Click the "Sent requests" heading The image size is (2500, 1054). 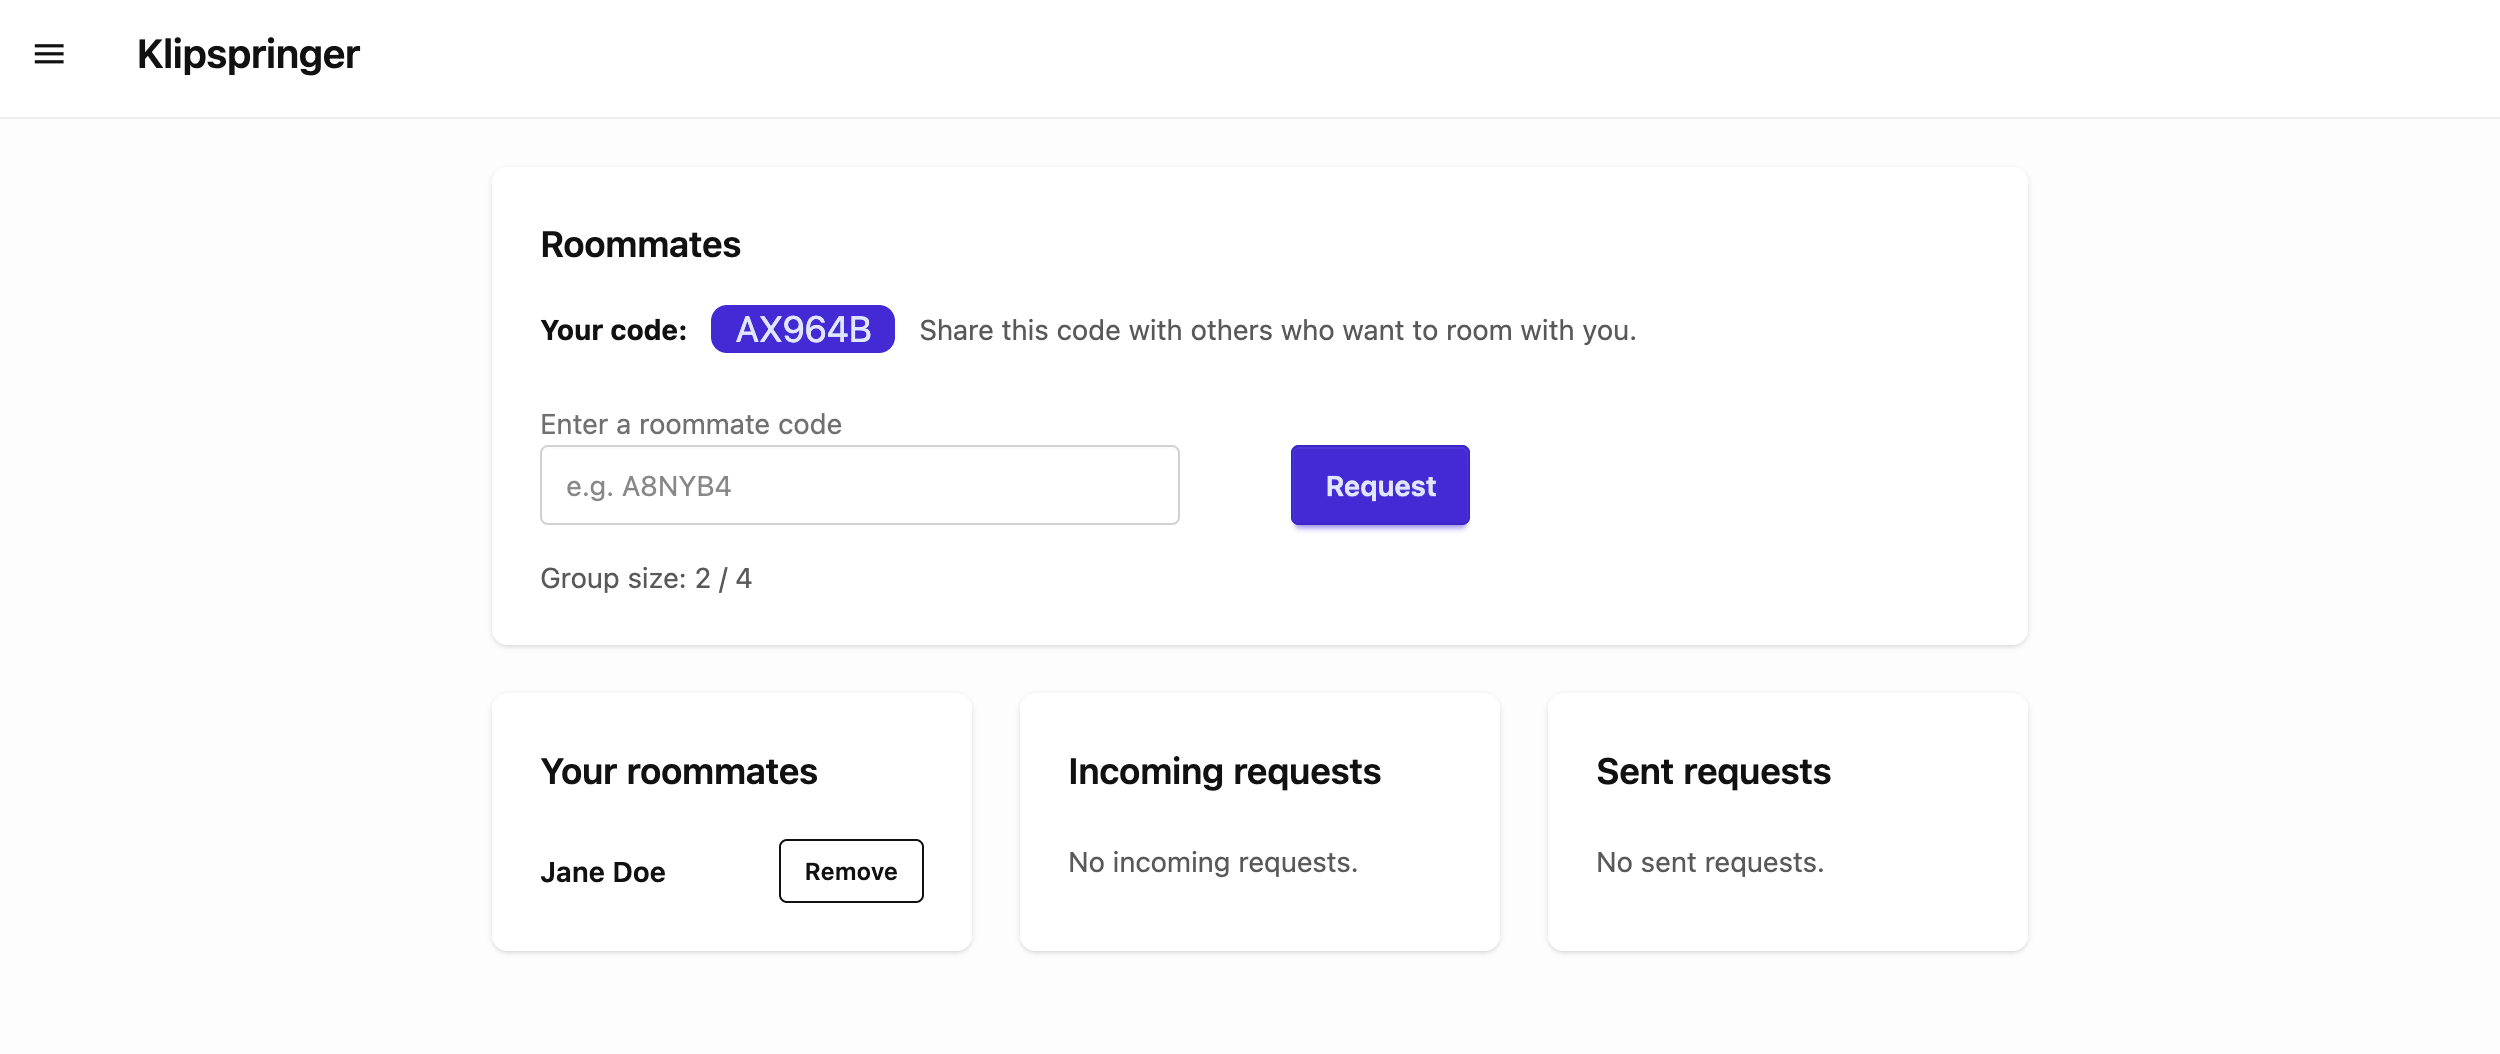(1713, 772)
